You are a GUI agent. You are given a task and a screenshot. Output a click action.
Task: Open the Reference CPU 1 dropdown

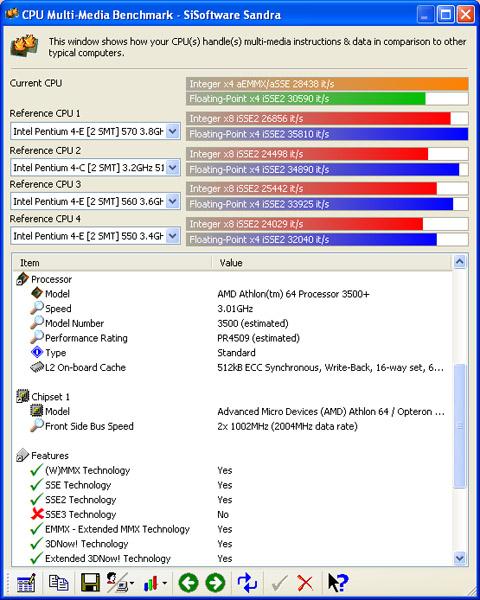coord(173,131)
